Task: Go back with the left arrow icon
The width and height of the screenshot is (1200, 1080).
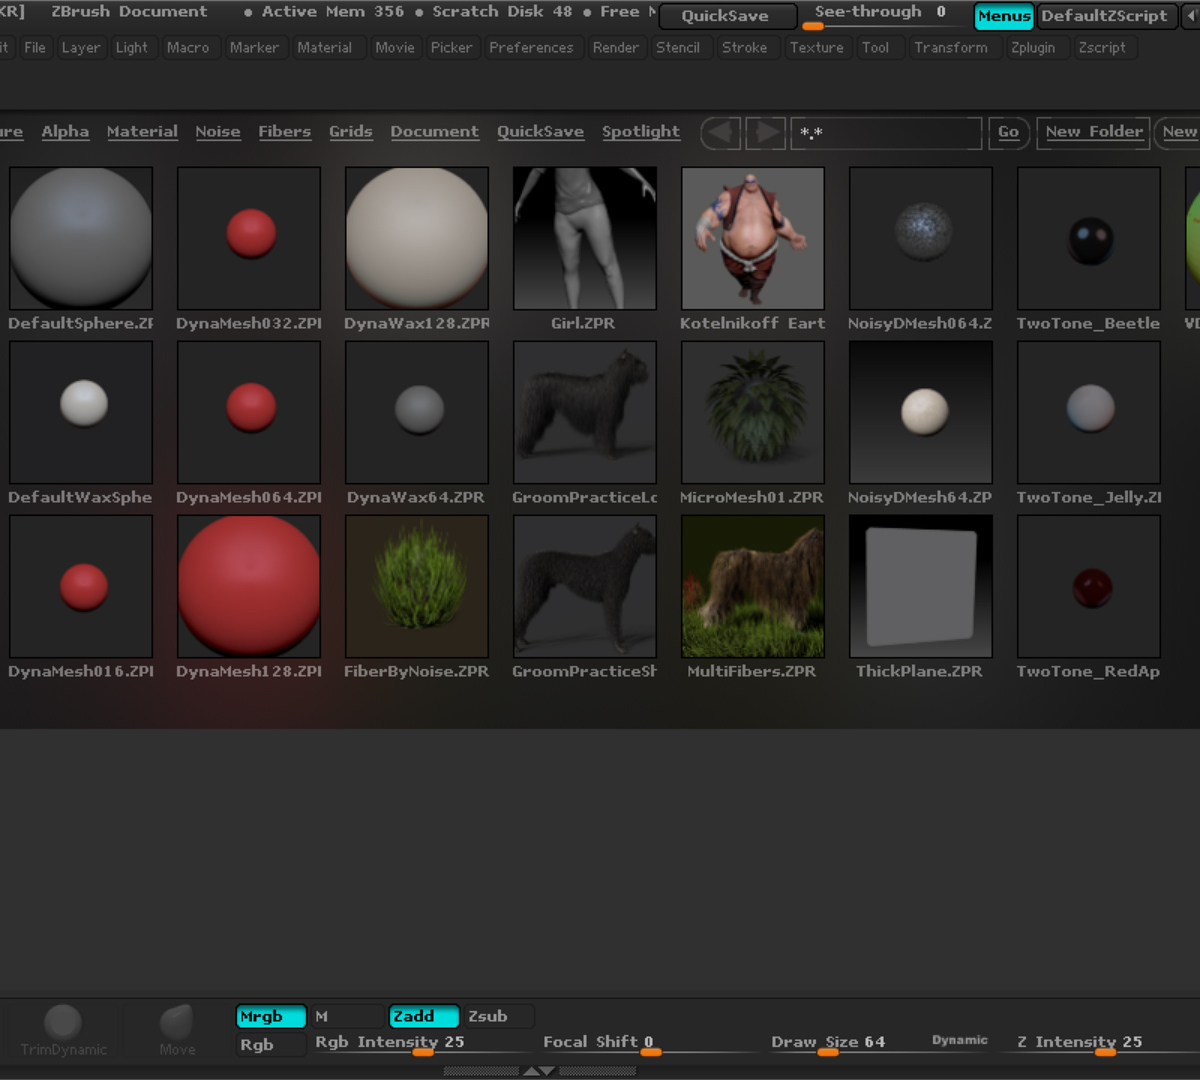Action: 720,133
